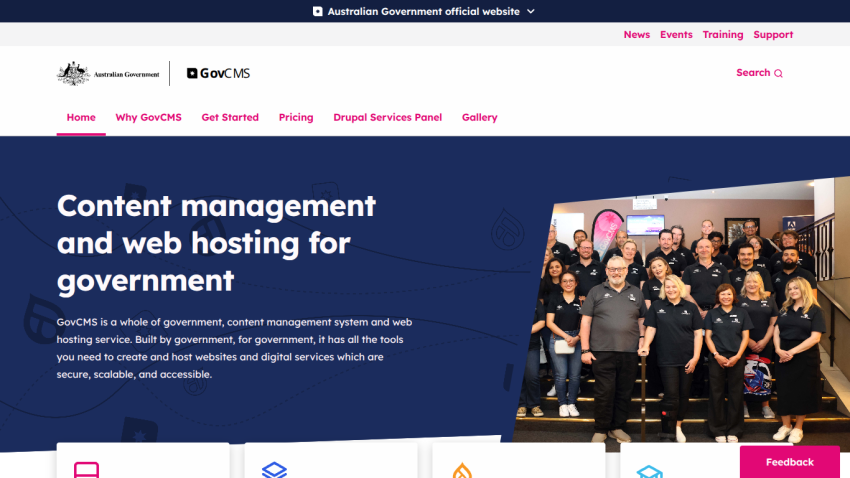Click the team group photo
This screenshot has width=850, height=478.
click(x=683, y=314)
